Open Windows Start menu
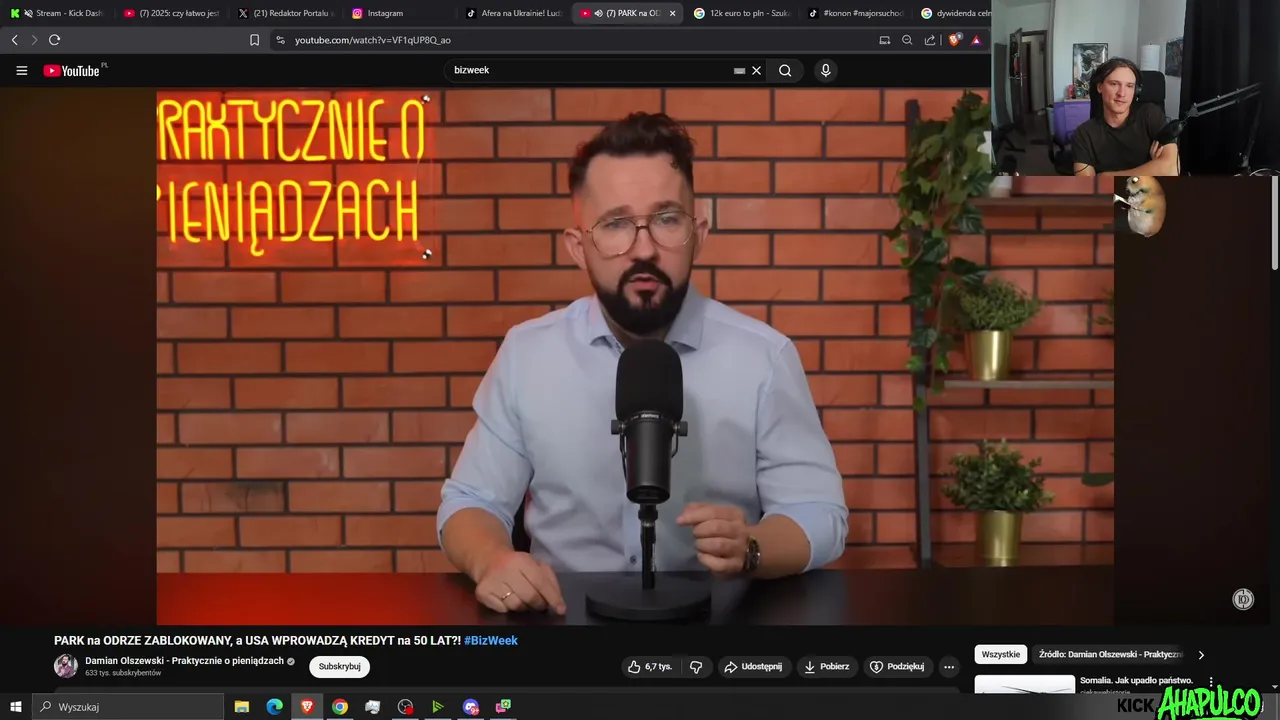 16,707
